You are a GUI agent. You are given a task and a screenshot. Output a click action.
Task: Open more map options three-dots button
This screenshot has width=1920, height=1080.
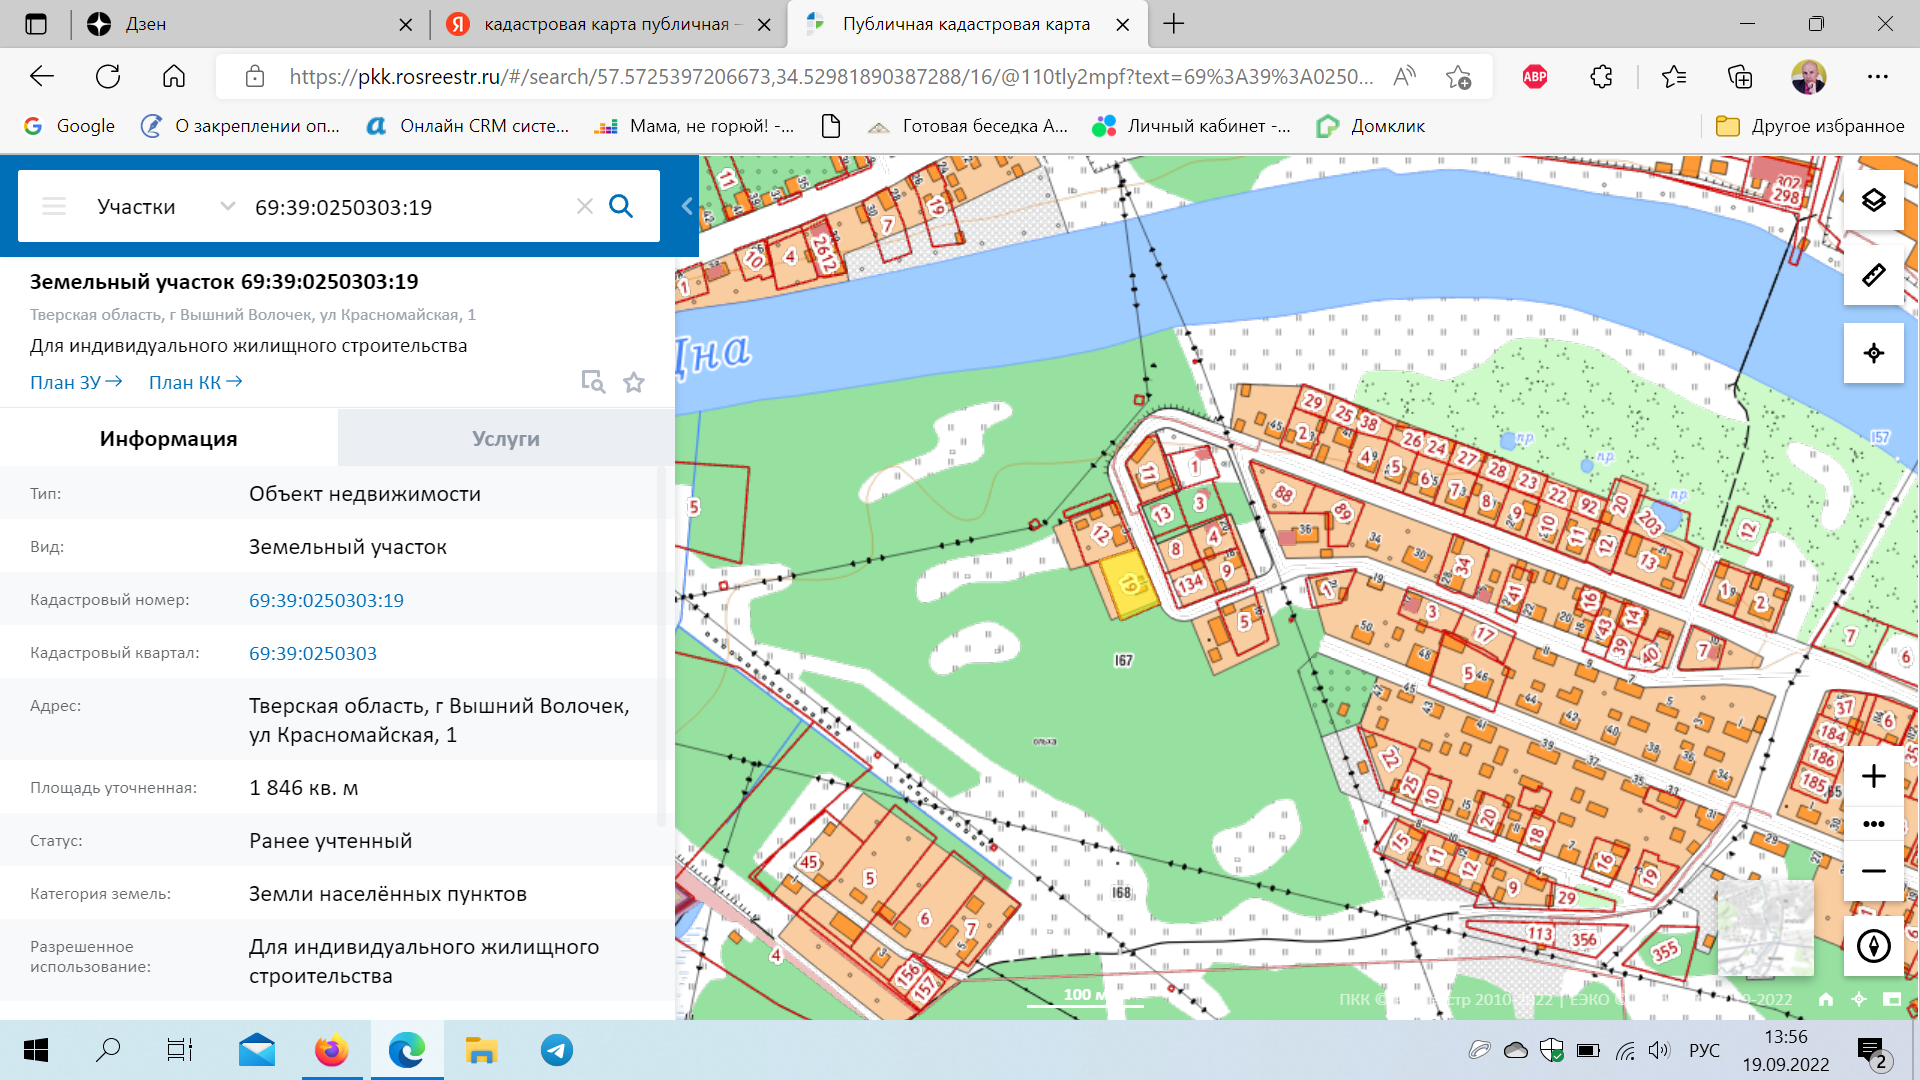1873,824
